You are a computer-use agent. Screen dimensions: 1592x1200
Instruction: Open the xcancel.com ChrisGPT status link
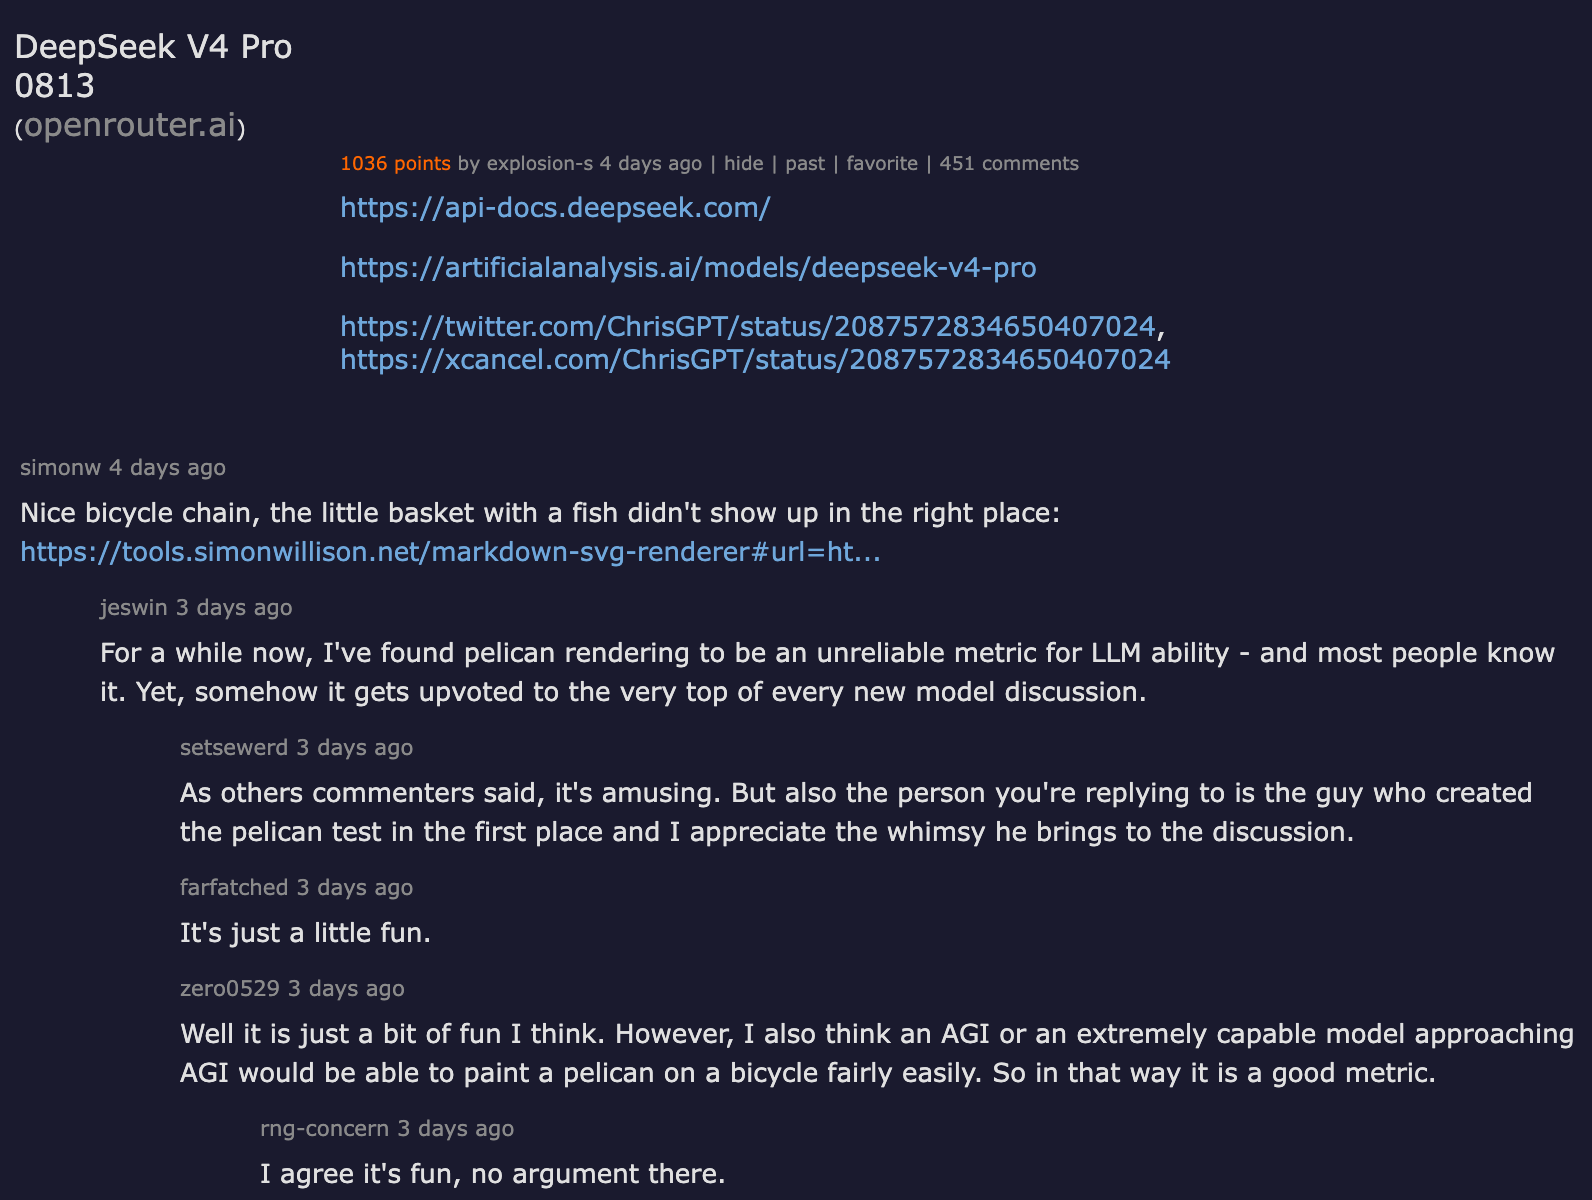click(x=755, y=359)
